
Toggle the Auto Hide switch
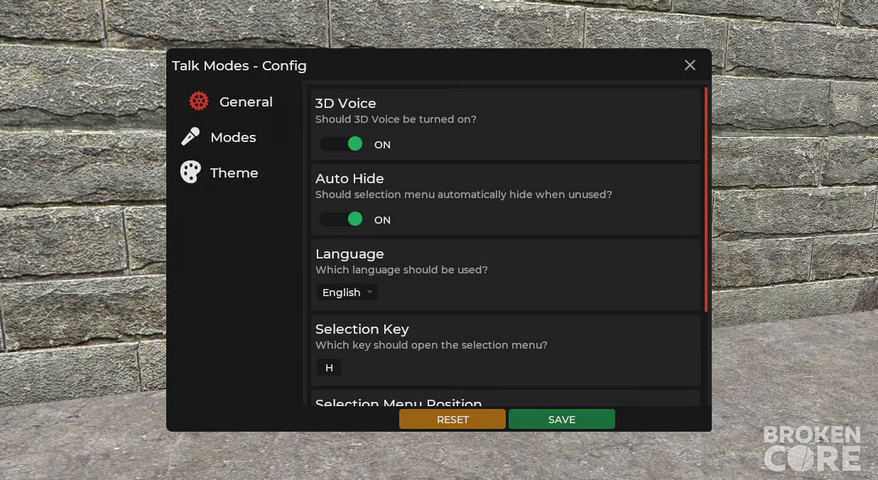click(x=341, y=219)
